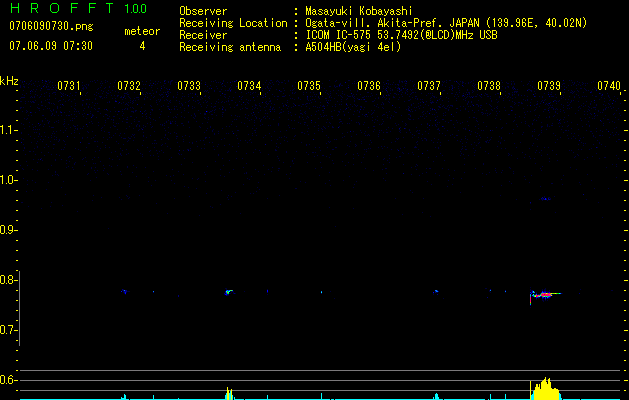This screenshot has width=629, height=400.
Task: Click the faint echo near 0737
Action: [436, 292]
